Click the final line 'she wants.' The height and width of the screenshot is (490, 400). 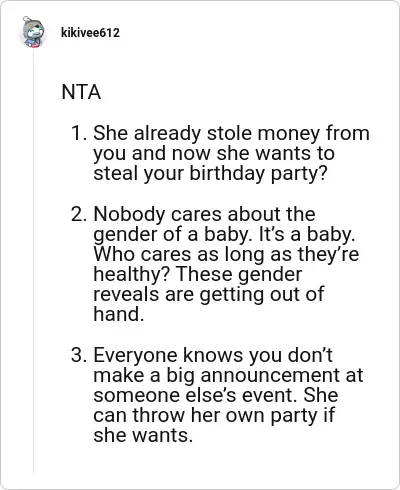pyautogui.click(x=143, y=436)
